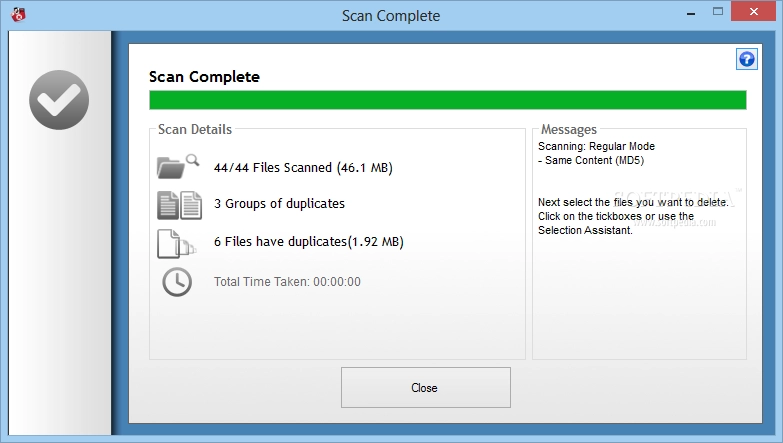Click the large gray checkmark icon

click(x=59, y=100)
